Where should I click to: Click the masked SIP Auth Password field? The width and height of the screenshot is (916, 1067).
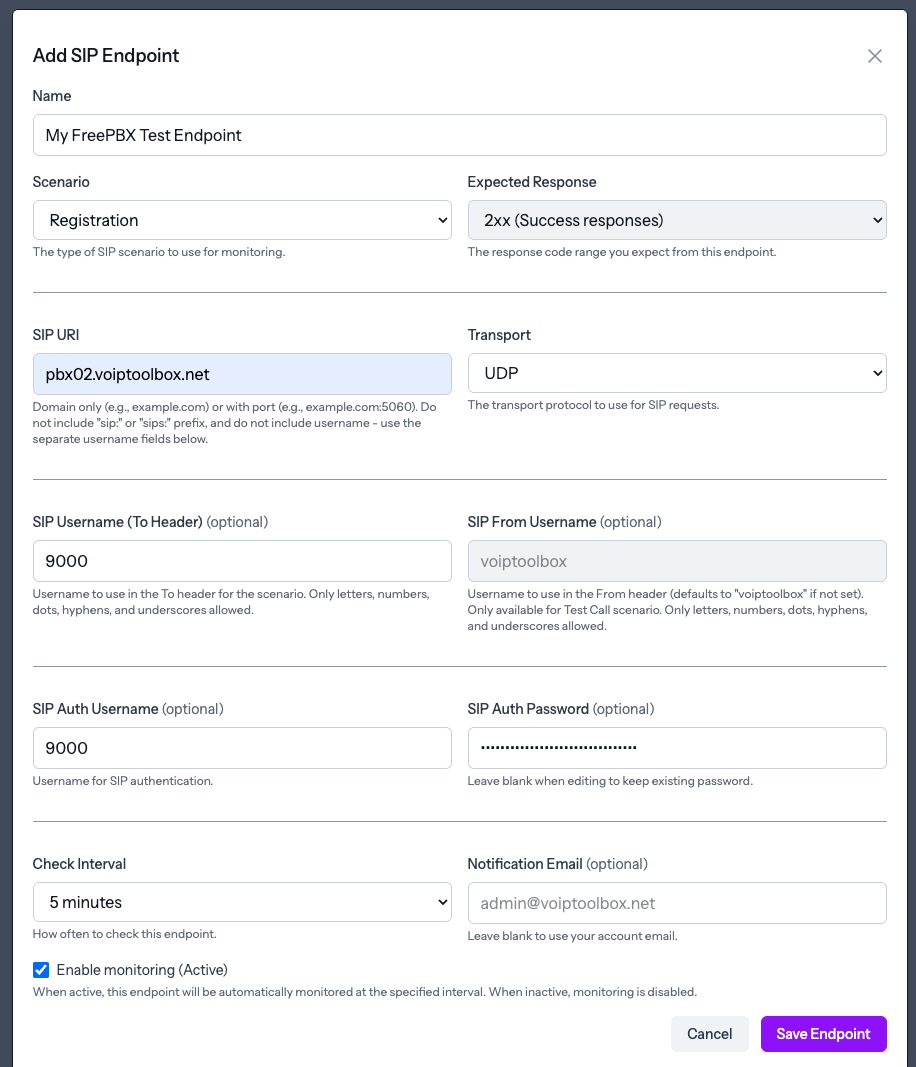677,747
